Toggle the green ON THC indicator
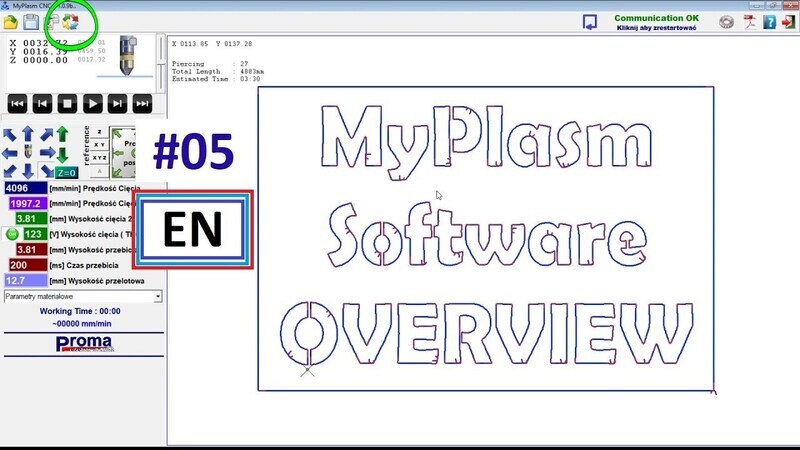Image resolution: width=800 pixels, height=450 pixels. point(12,234)
